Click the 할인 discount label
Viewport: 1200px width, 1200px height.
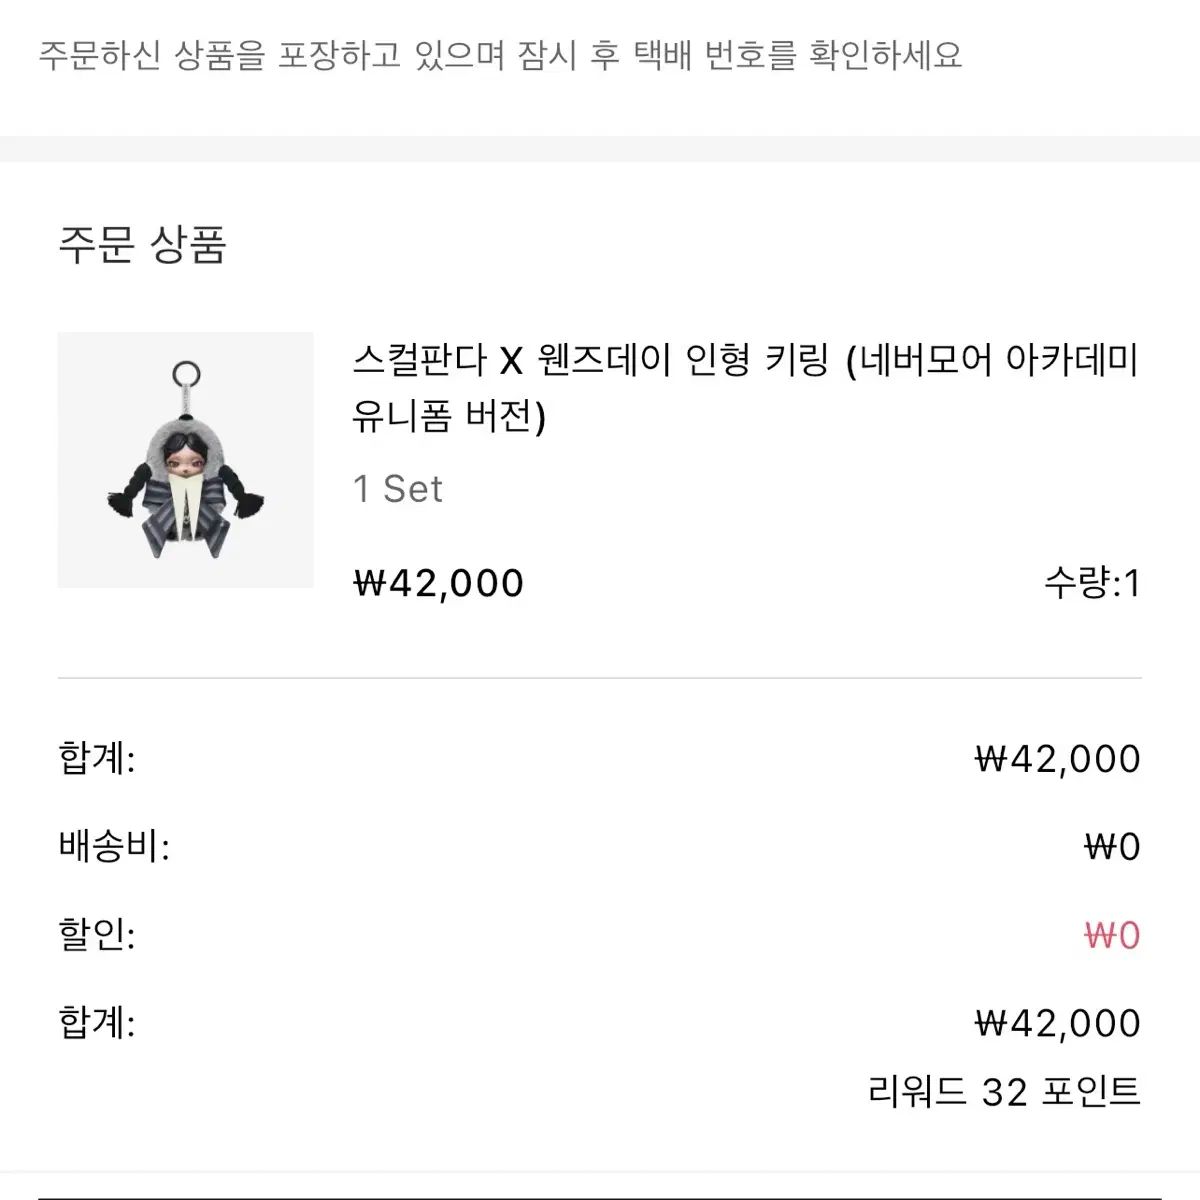tap(97, 935)
